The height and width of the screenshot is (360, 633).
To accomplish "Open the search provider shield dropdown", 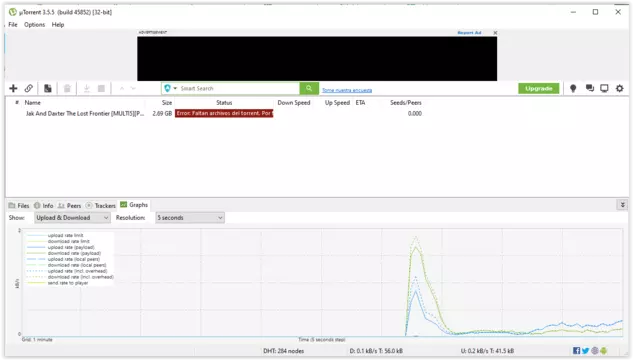I will point(170,88).
